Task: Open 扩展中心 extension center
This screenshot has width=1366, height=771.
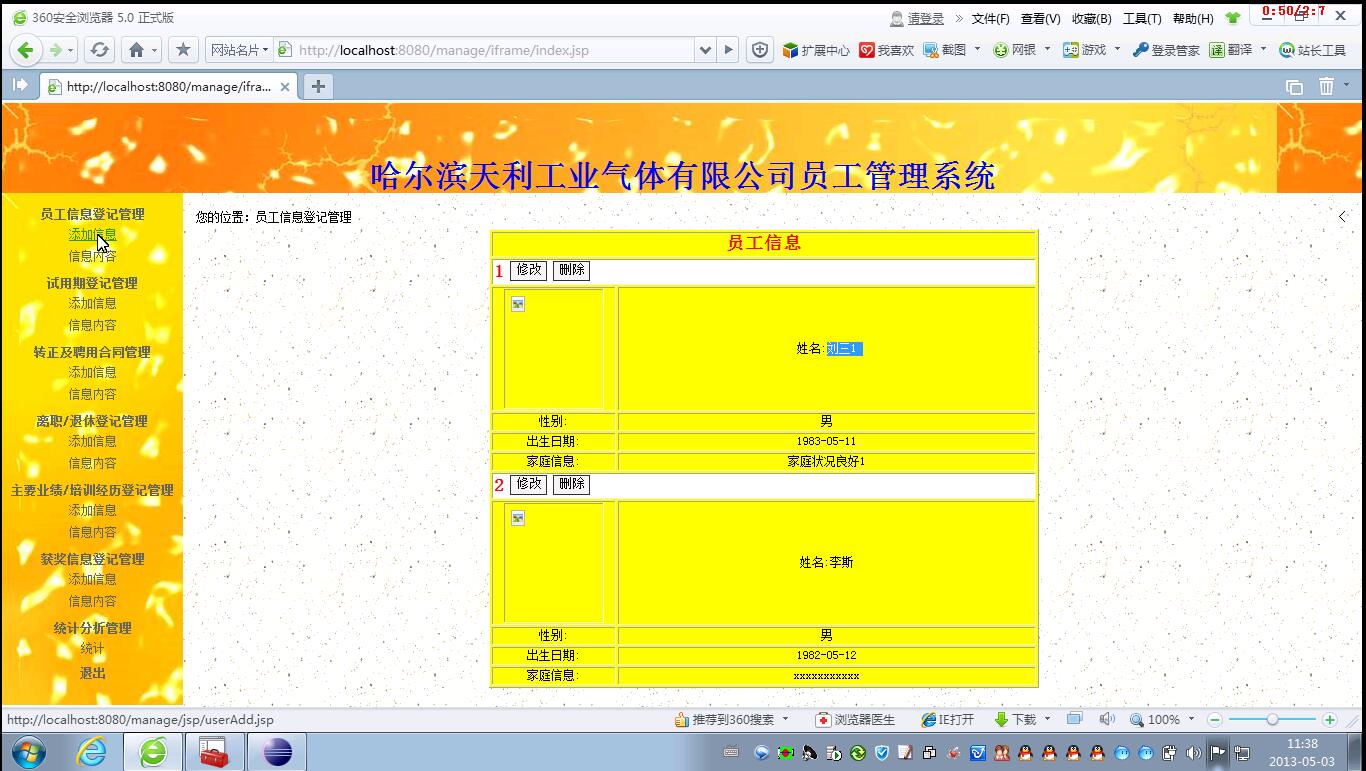Action: (816, 50)
